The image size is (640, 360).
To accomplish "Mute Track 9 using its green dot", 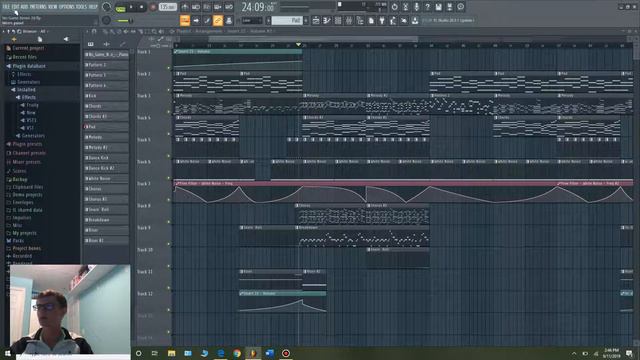I will click(169, 244).
